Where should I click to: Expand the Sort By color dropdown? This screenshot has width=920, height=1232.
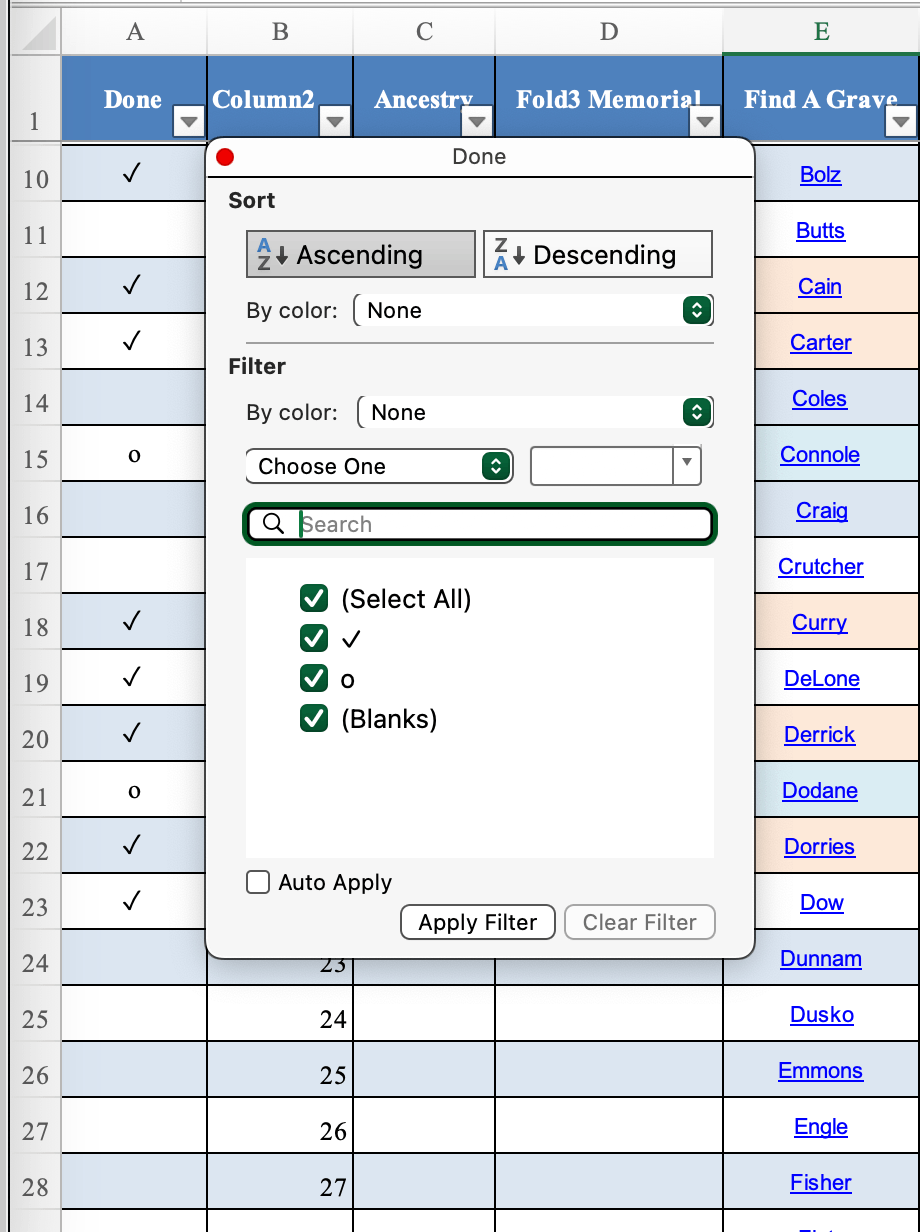[534, 310]
